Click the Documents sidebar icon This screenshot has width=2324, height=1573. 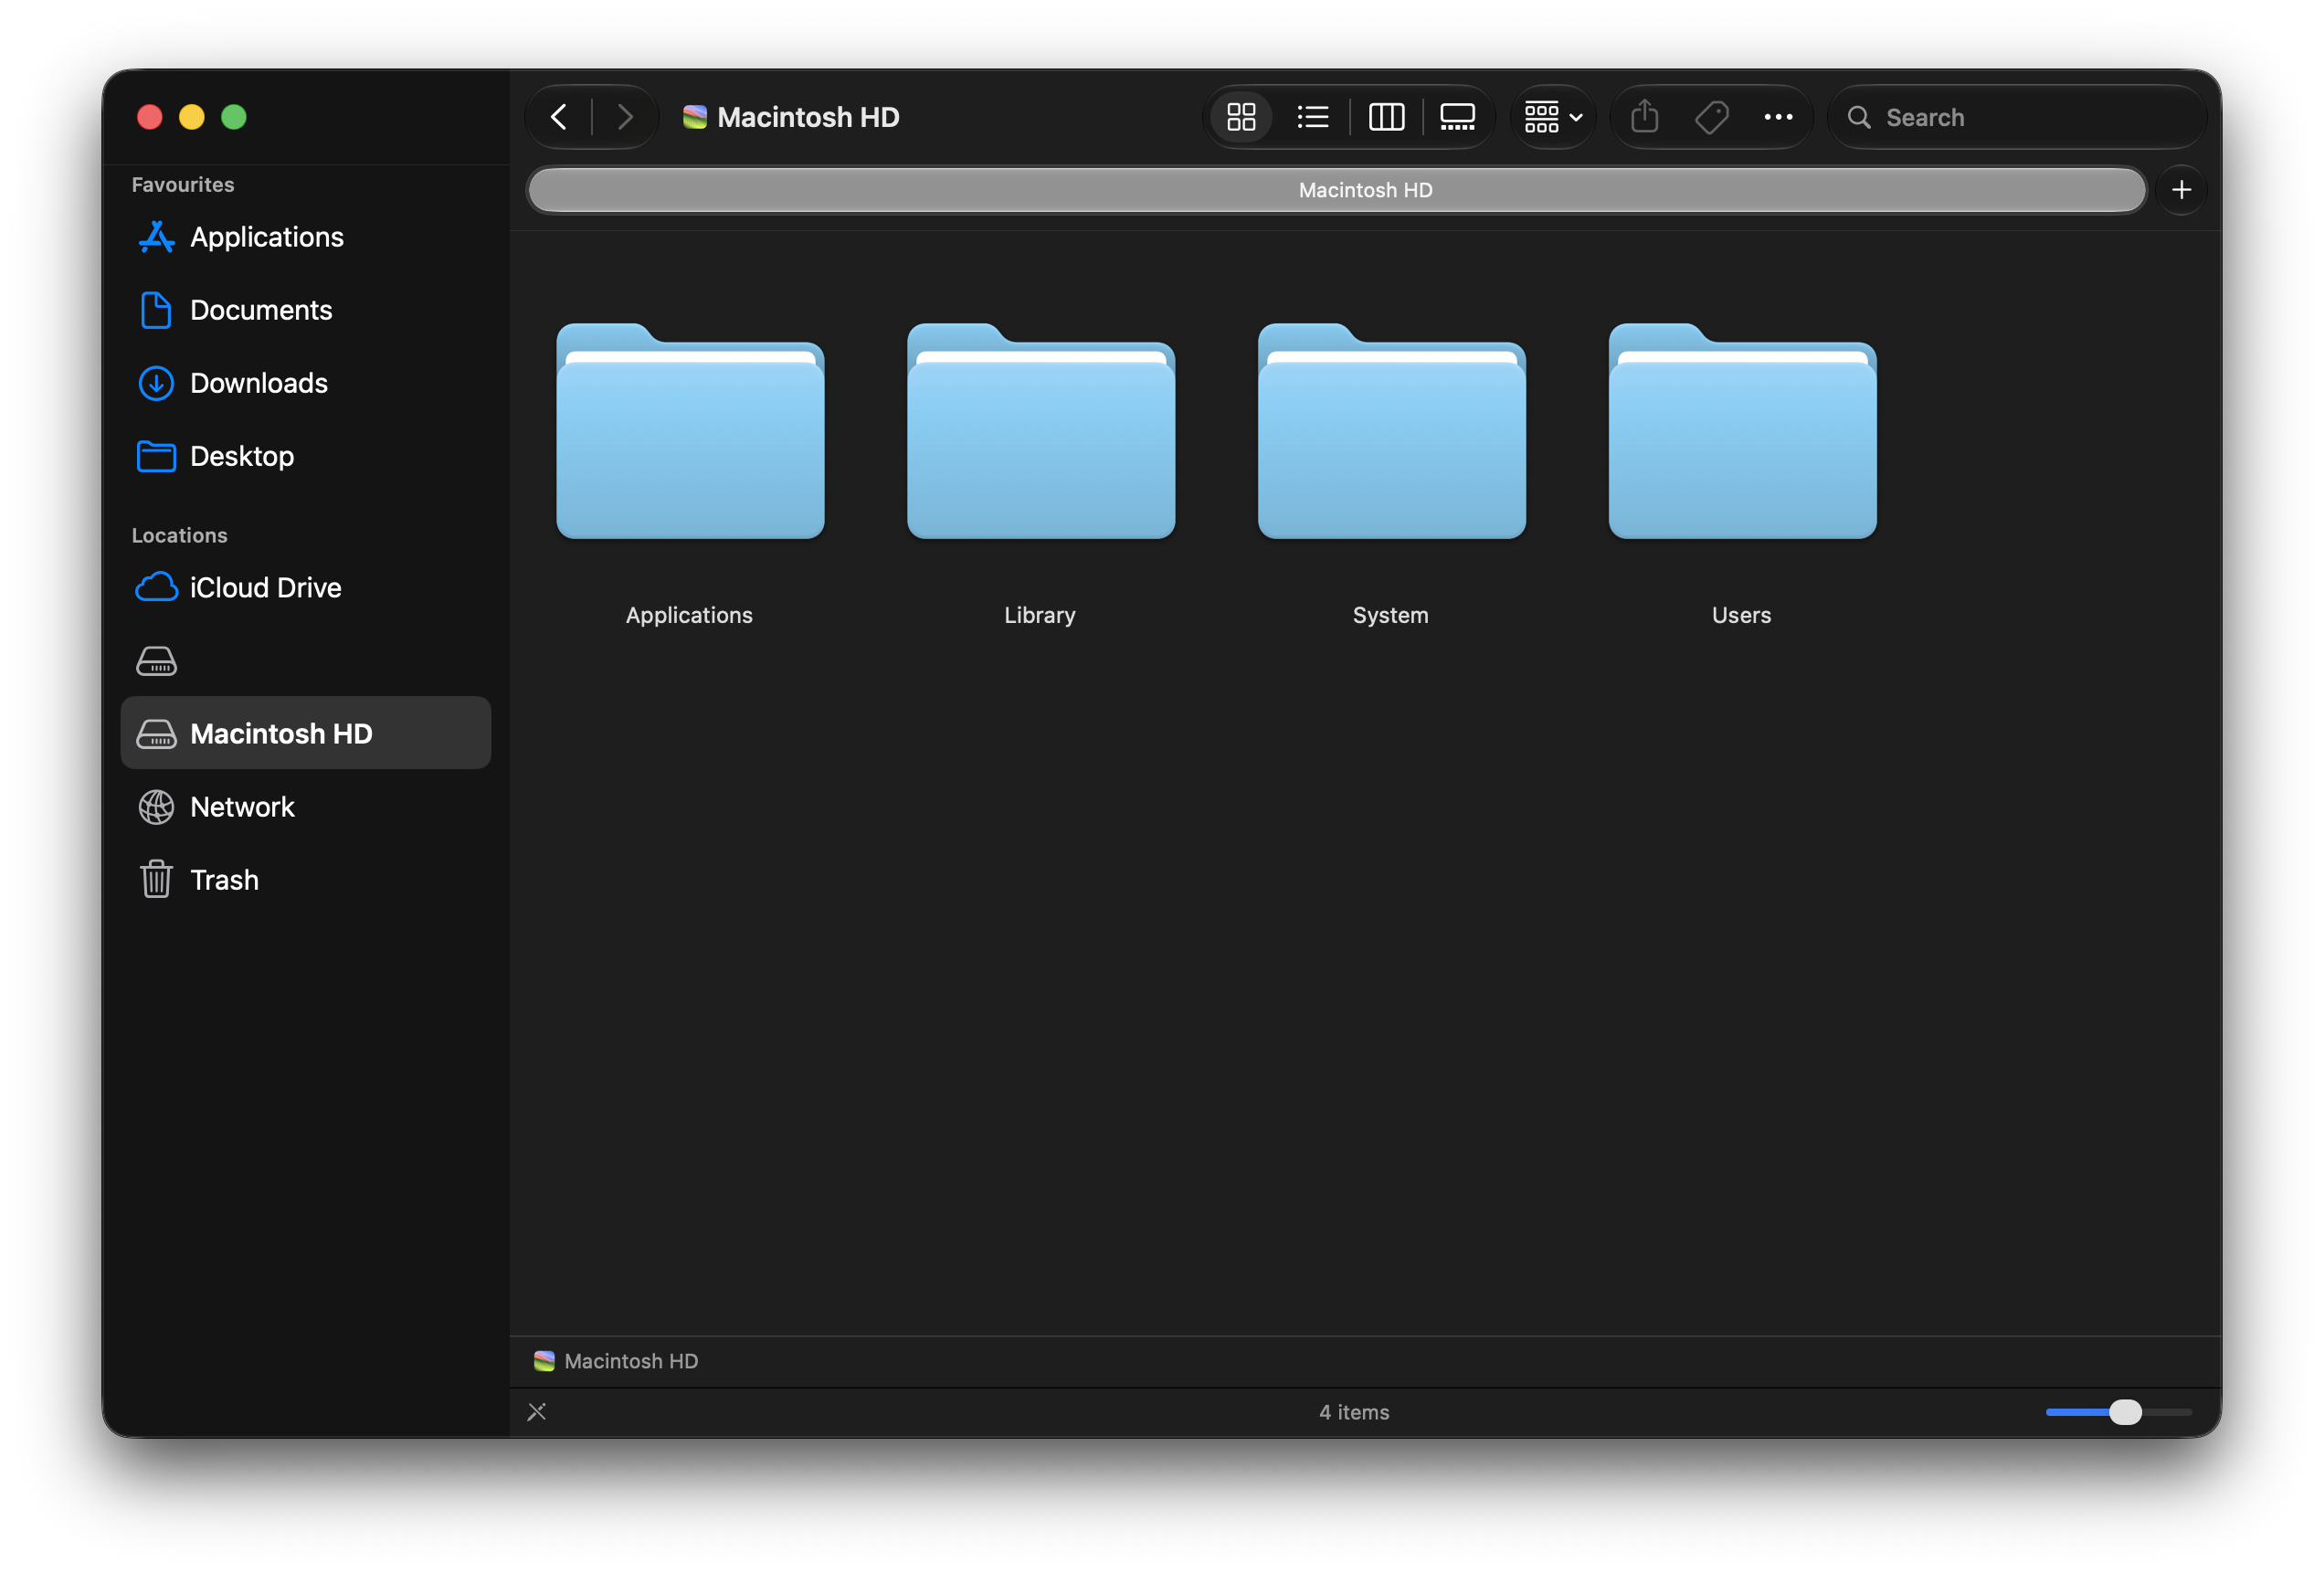tap(156, 310)
